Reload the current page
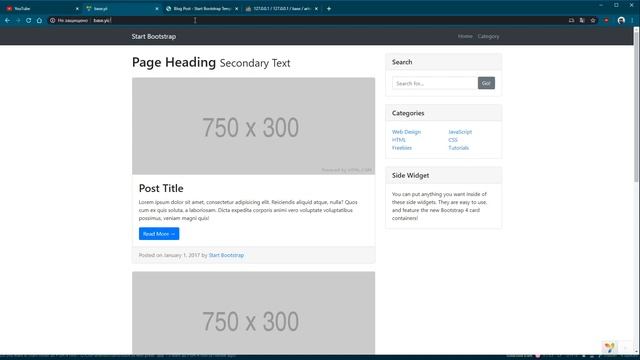The height and width of the screenshot is (360, 640). click(x=29, y=20)
